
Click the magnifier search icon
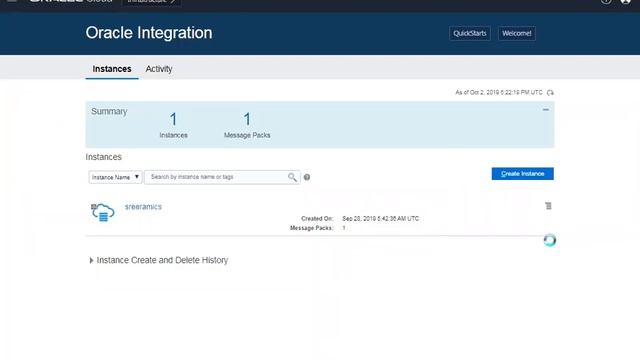[x=292, y=177]
